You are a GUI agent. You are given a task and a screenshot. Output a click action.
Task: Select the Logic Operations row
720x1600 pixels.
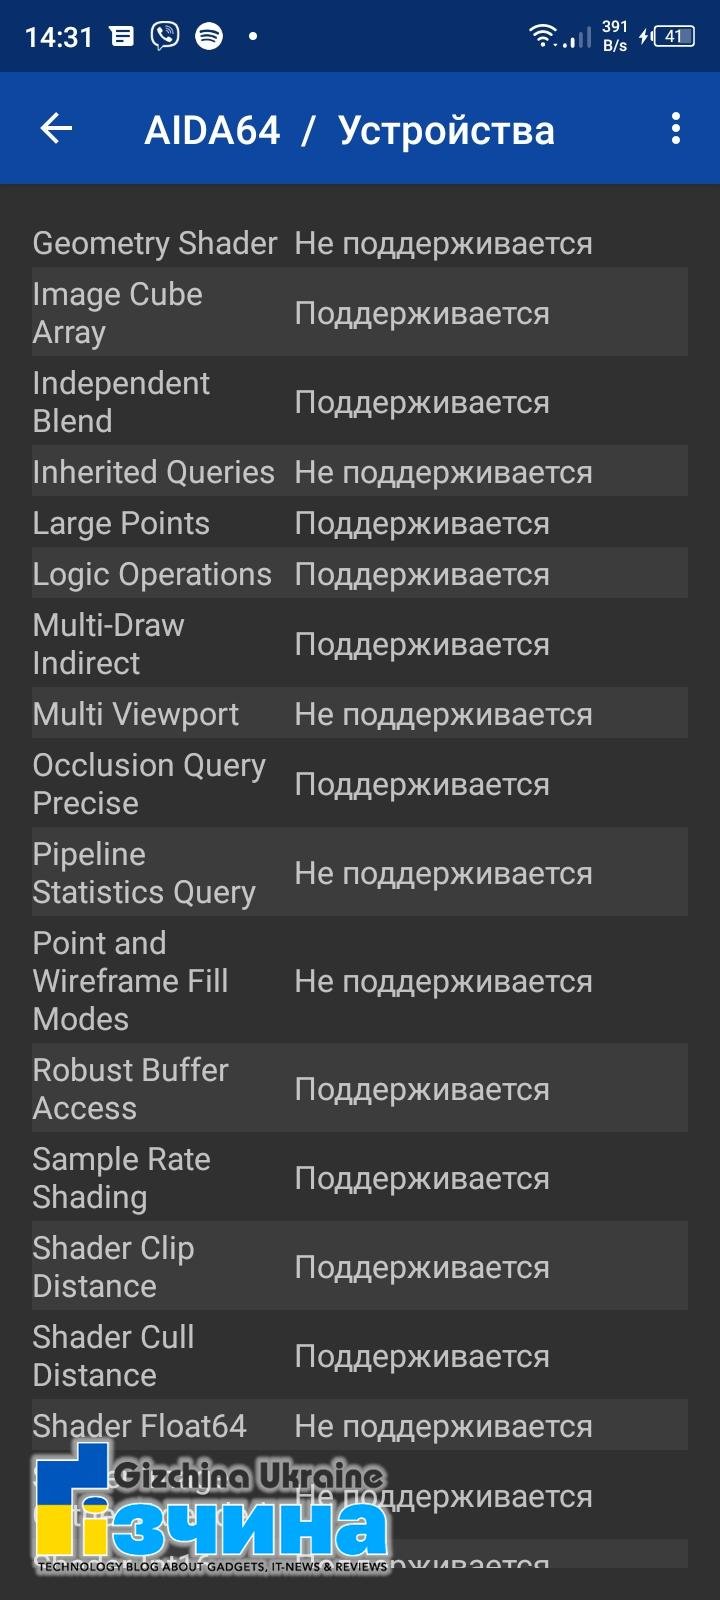[x=360, y=574]
